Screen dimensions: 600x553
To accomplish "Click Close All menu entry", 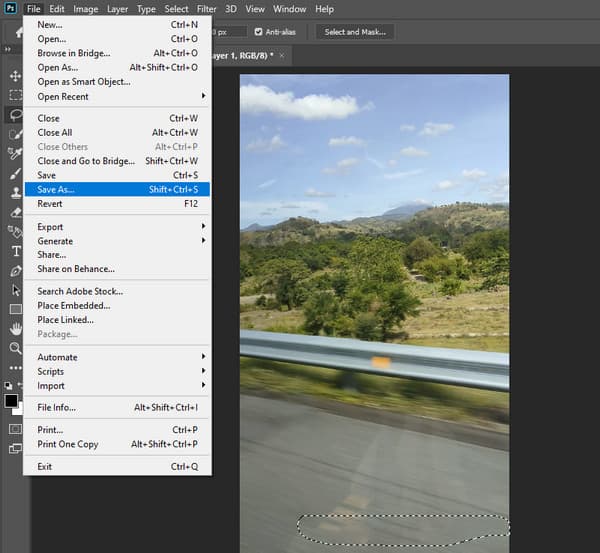I will pyautogui.click(x=117, y=132).
